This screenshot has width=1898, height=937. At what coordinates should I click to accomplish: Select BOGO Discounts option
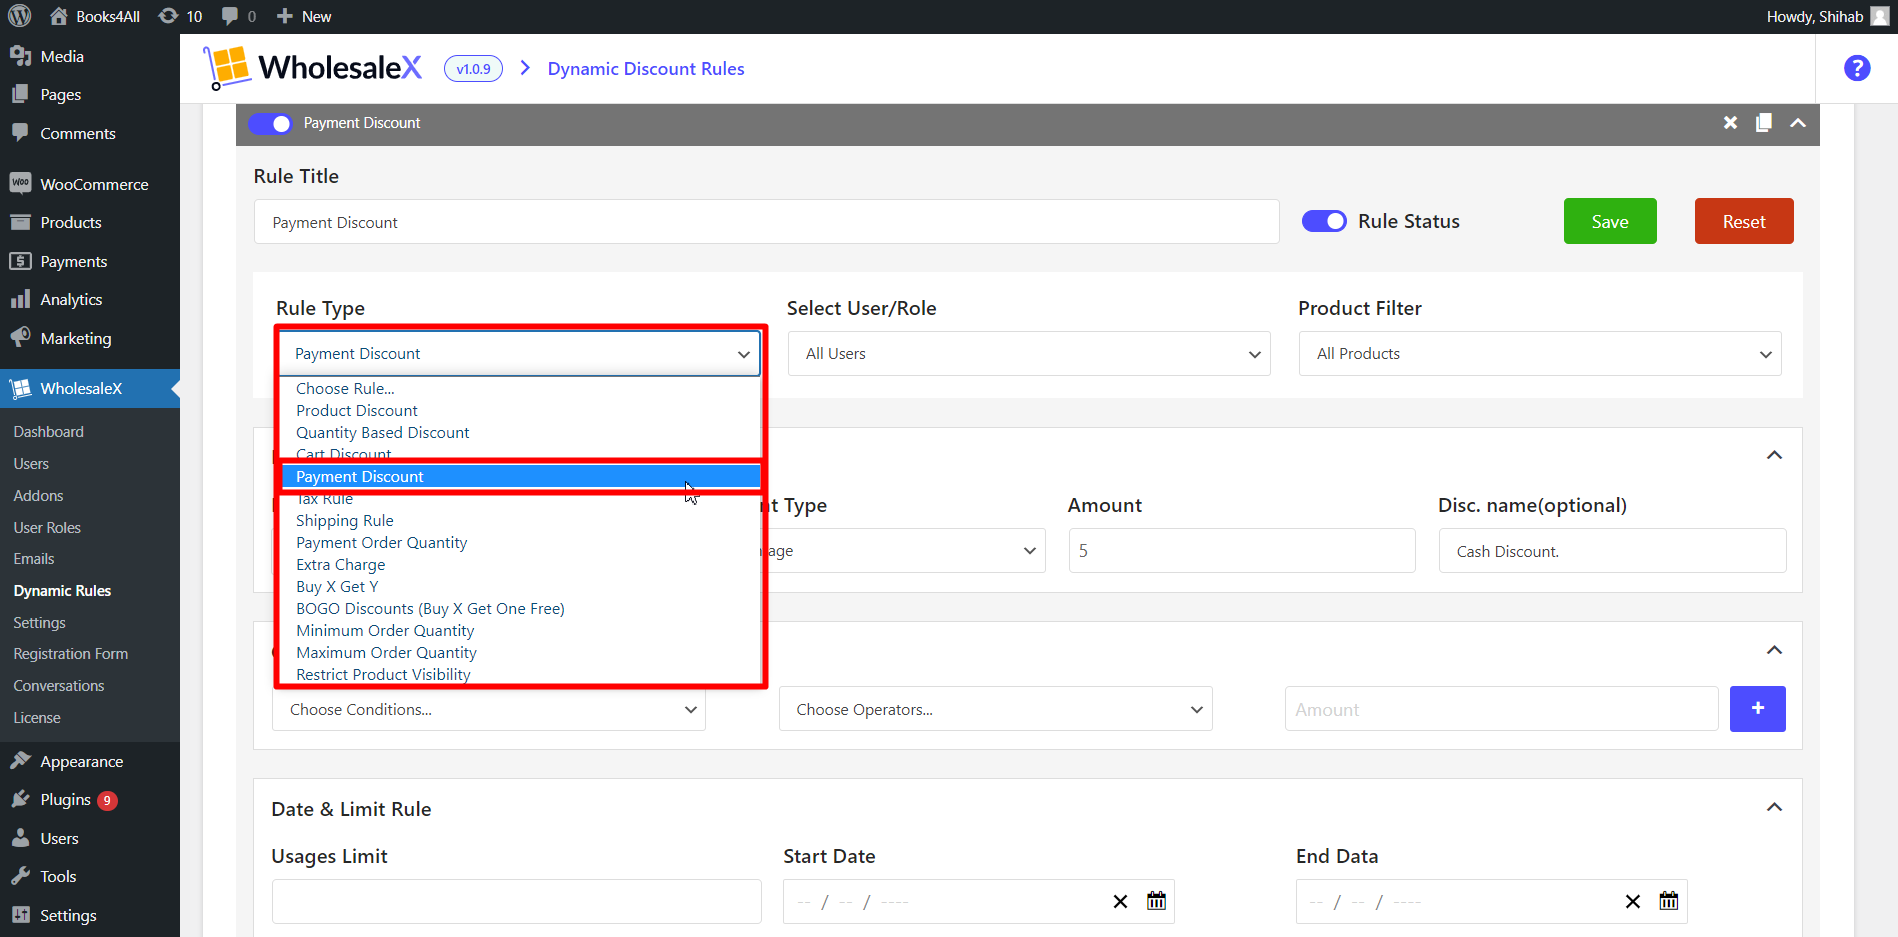pos(519,608)
